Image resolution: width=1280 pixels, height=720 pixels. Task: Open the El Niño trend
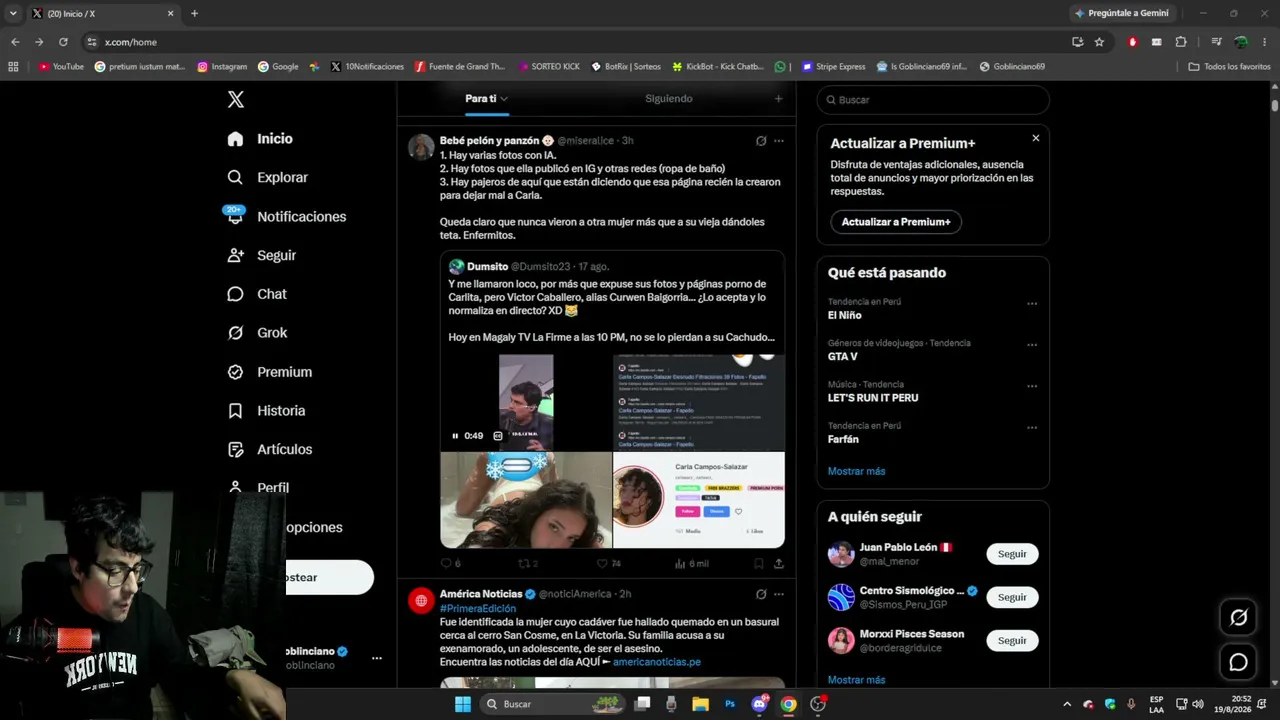point(844,315)
